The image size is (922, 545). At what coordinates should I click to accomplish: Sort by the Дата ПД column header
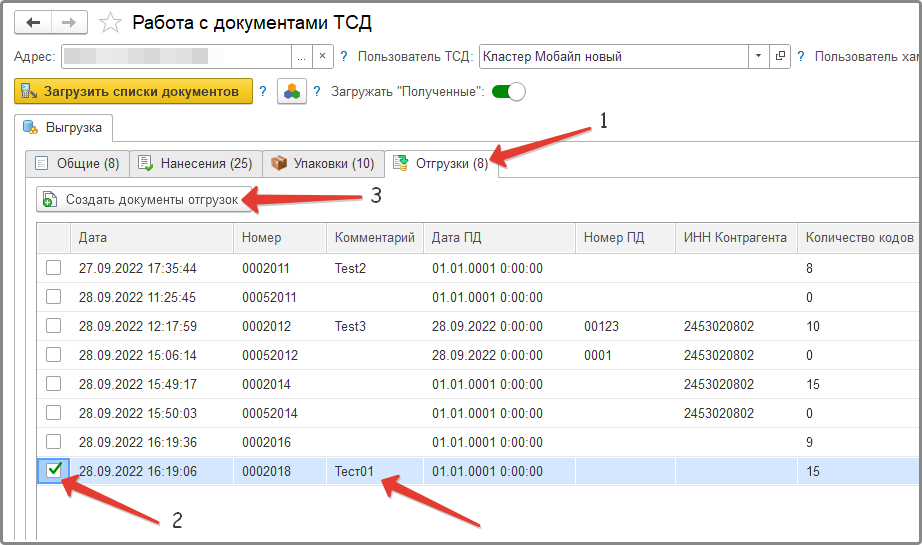click(x=499, y=238)
